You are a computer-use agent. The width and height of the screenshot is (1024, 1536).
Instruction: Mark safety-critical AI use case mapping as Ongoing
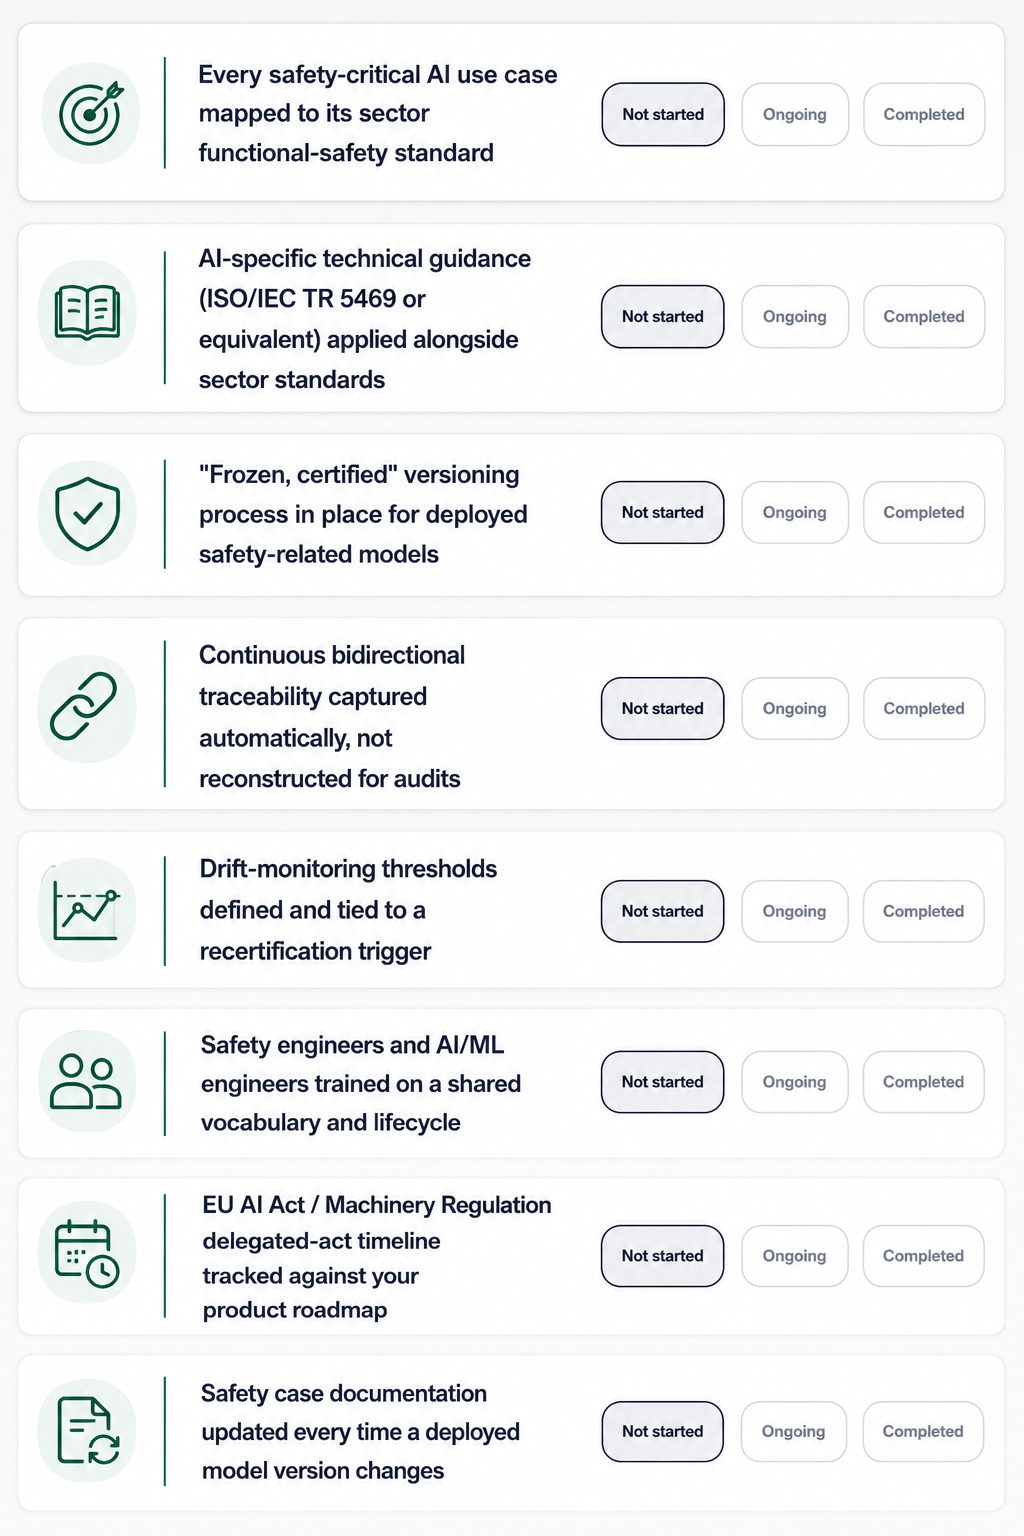point(795,114)
